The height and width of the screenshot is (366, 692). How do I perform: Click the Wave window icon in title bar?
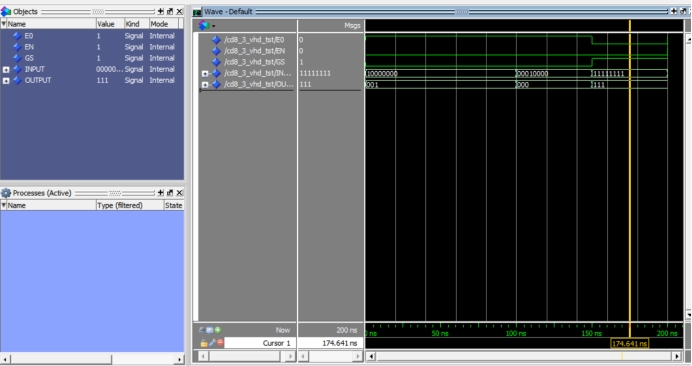pyautogui.click(x=197, y=12)
